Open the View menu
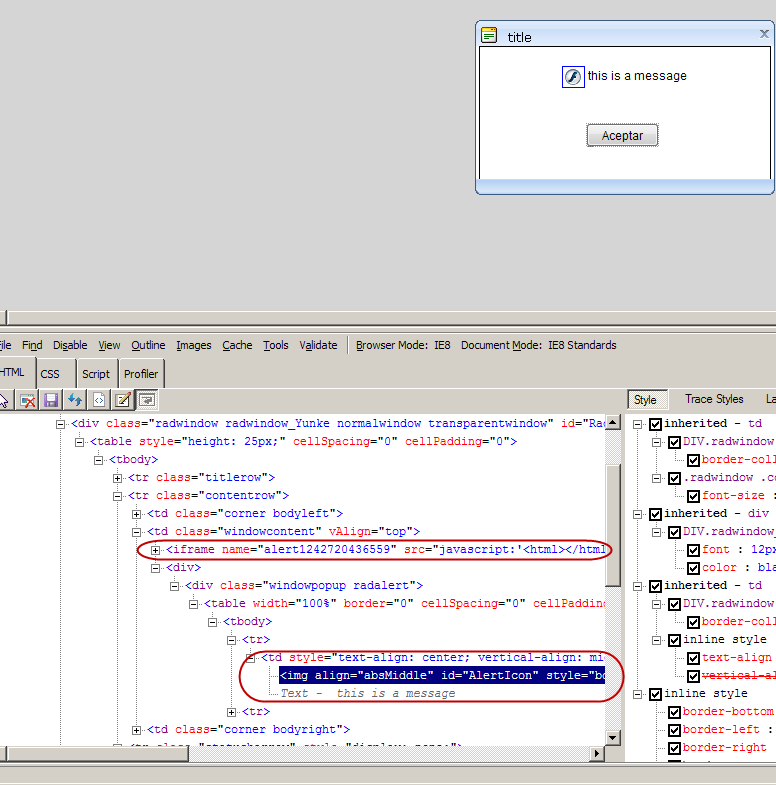This screenshot has height=785, width=776. tap(109, 345)
